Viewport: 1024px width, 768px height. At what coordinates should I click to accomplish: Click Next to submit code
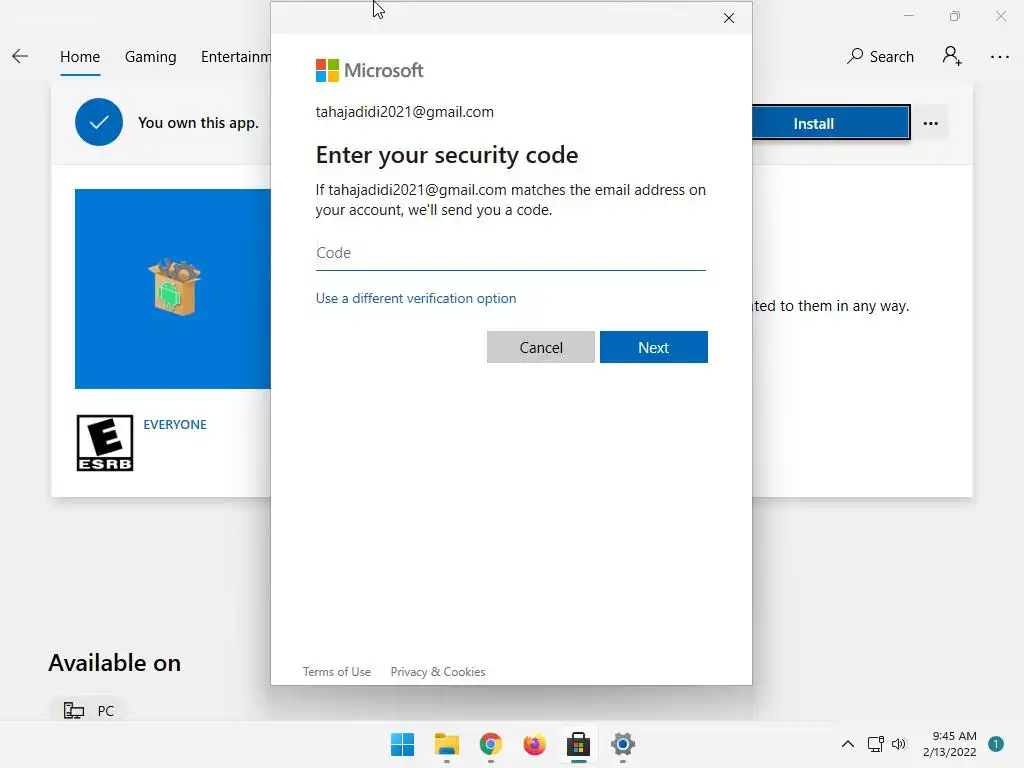tap(654, 347)
